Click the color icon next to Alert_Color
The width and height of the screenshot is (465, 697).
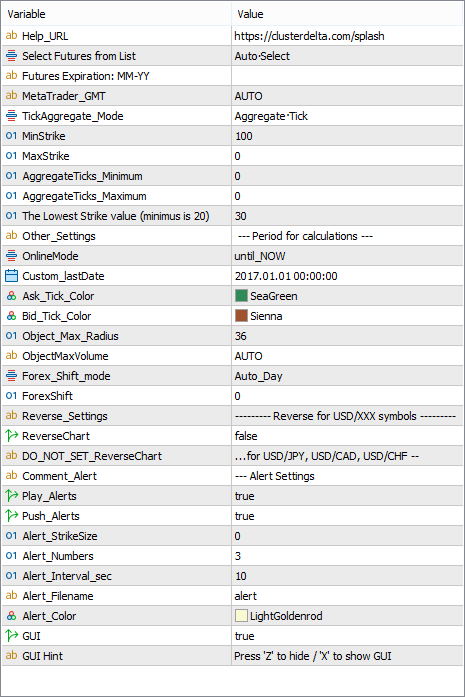12,616
